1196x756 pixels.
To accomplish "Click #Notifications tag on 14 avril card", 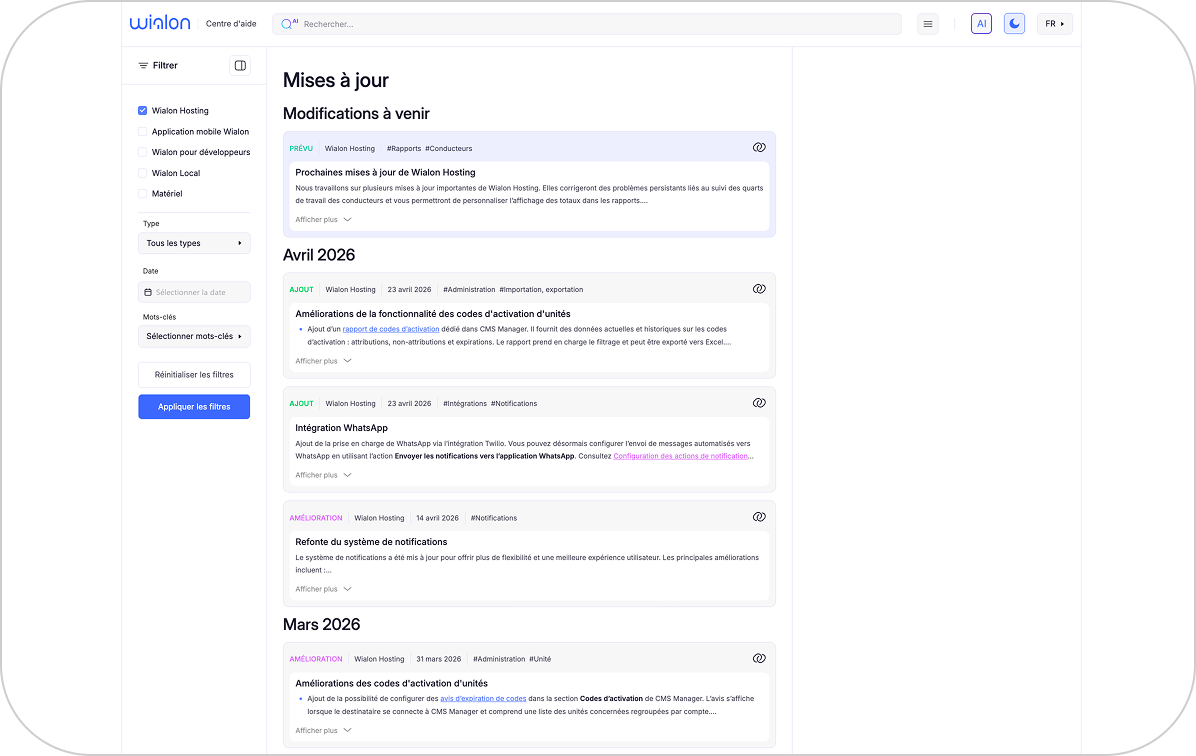I will (x=494, y=518).
